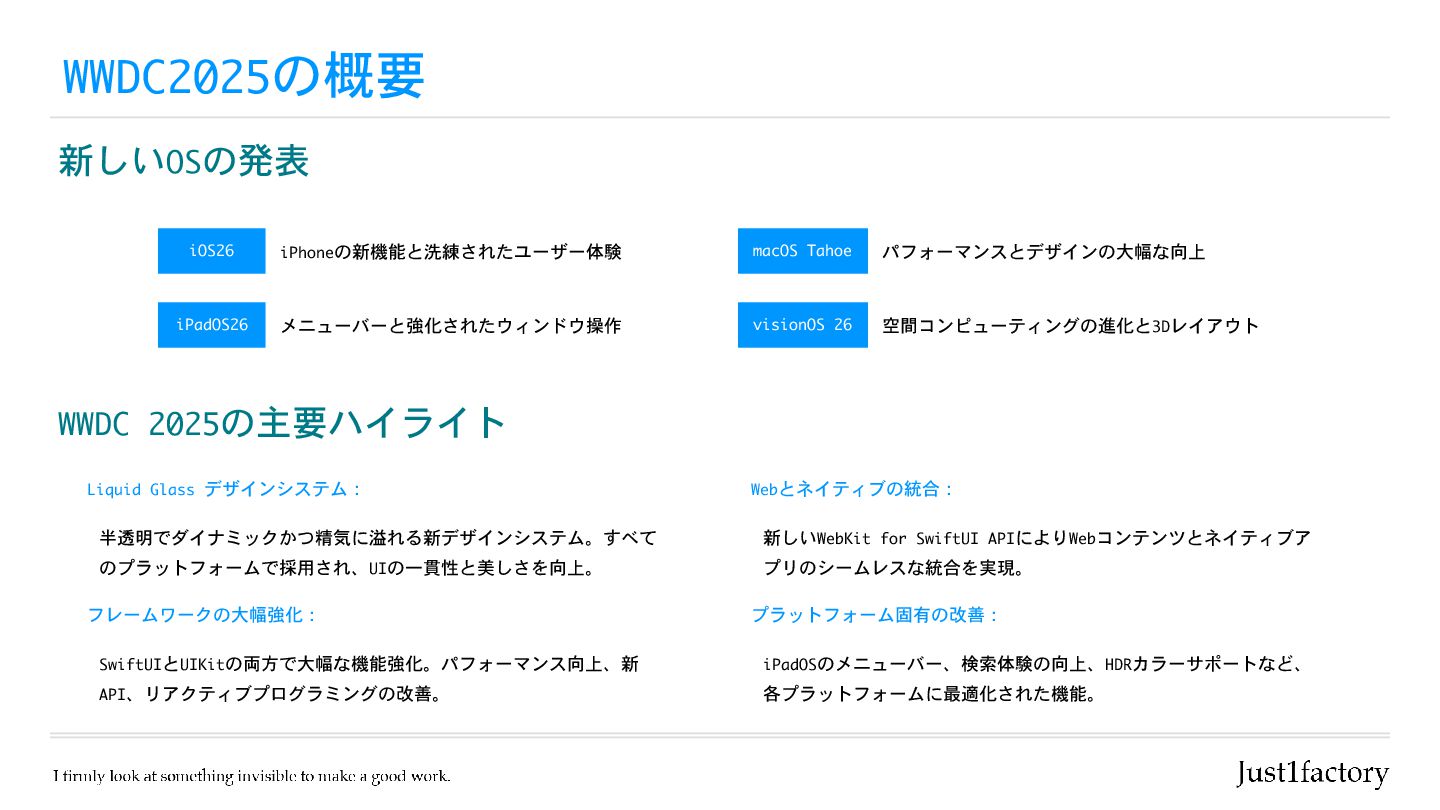Screen dimensions: 1440x810
Task: Click text パフォーマンスとデザインの大幅な向上
Action: point(1043,252)
